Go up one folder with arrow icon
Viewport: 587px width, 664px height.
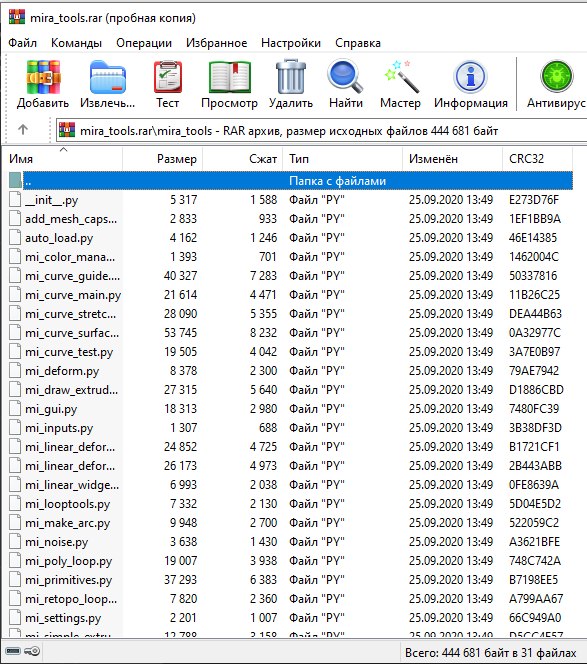[x=23, y=130]
